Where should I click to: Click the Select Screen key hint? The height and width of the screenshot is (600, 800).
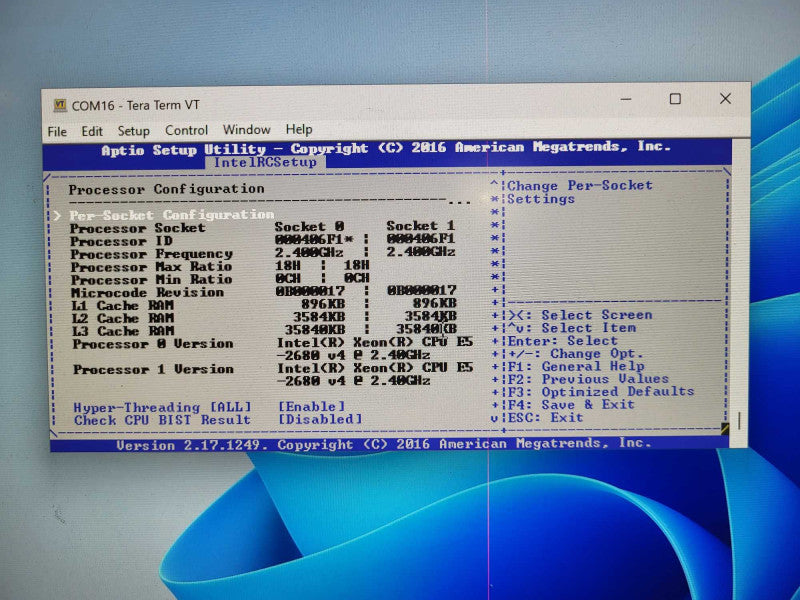coord(581,315)
